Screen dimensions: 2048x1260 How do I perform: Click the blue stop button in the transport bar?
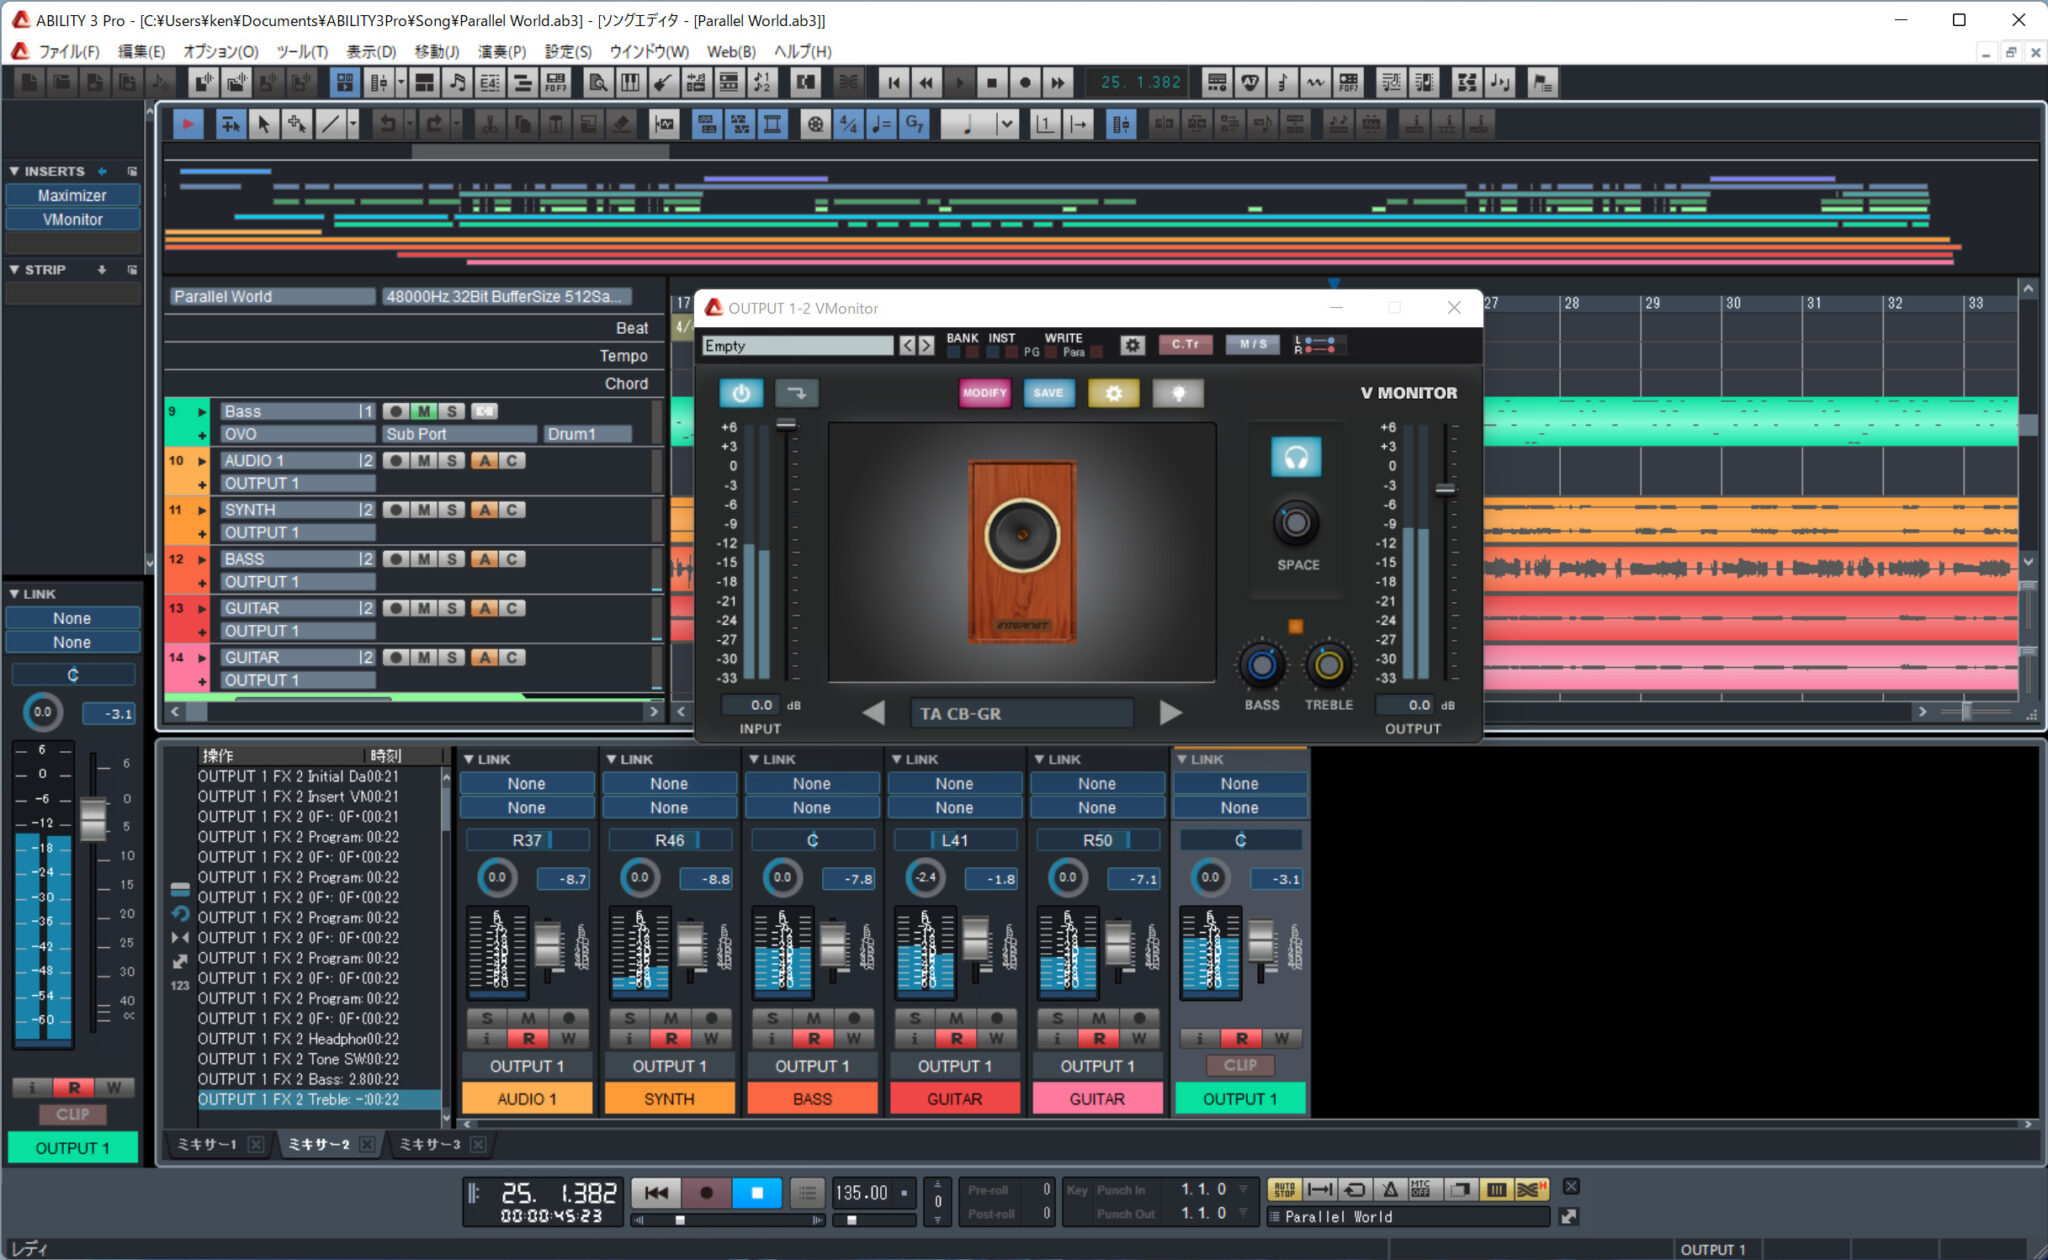coord(757,1192)
